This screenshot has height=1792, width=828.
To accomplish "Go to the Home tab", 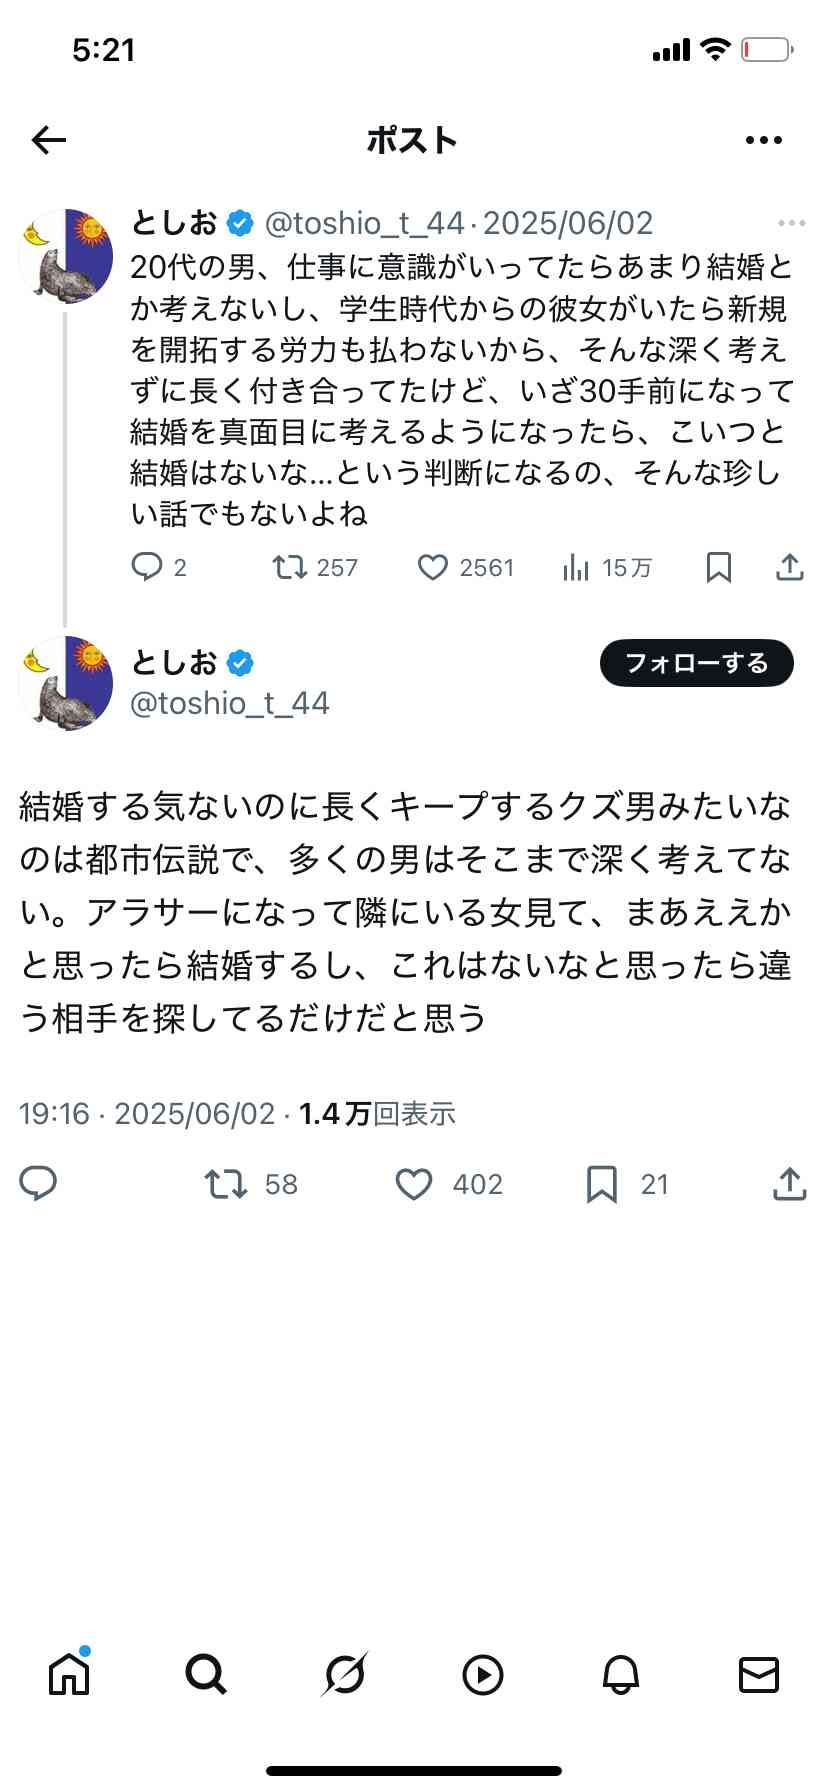I will pyautogui.click(x=69, y=1674).
